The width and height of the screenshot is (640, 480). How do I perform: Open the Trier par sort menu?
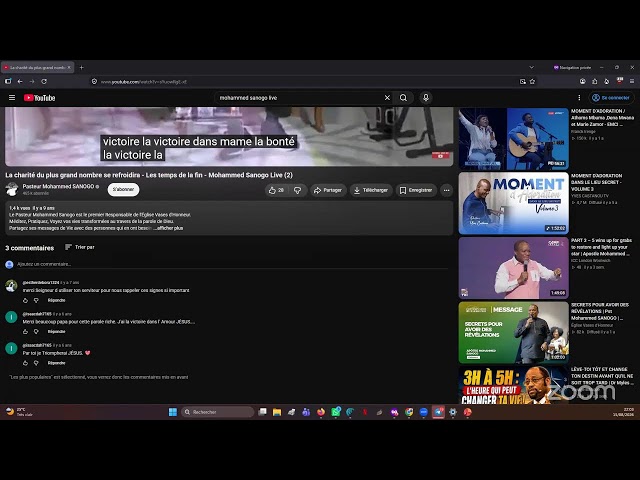click(x=80, y=247)
